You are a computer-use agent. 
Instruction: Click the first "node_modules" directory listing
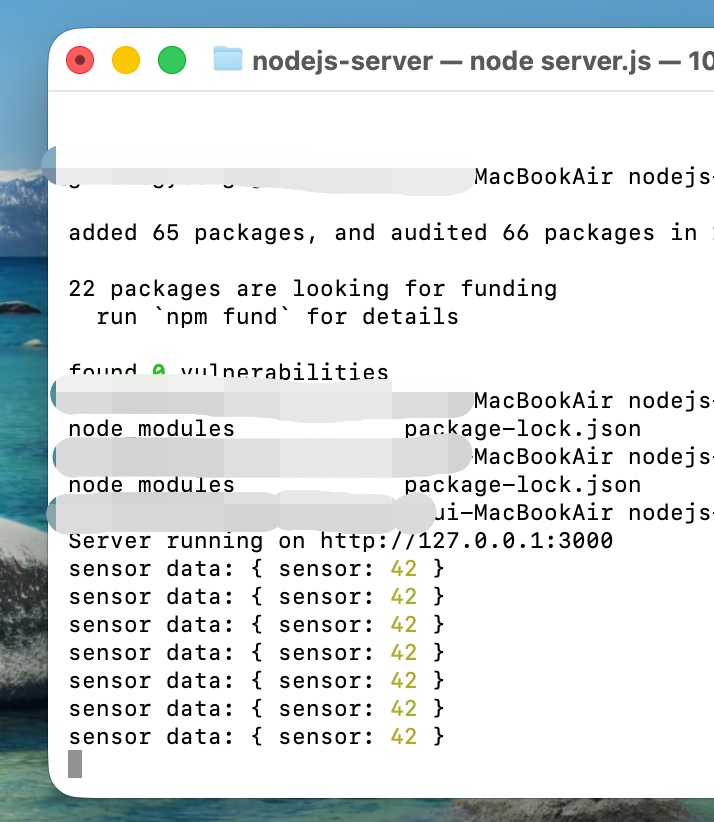click(151, 429)
